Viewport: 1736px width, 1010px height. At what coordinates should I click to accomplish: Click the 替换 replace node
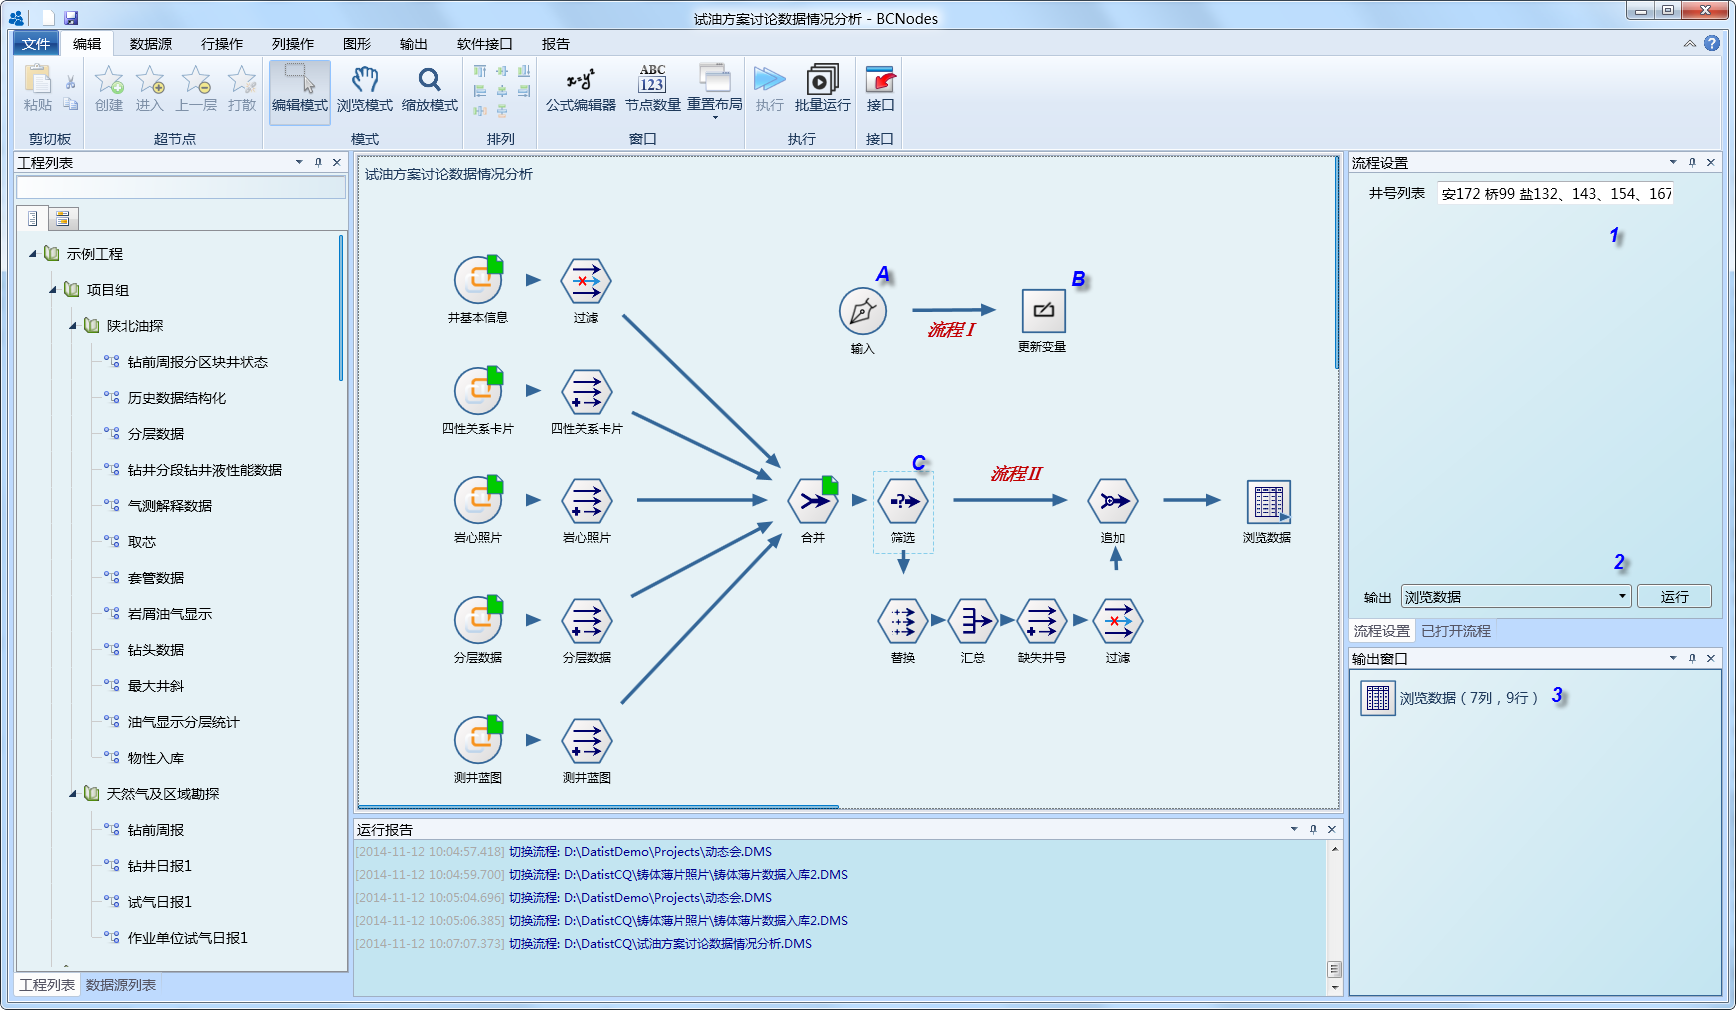coord(903,621)
